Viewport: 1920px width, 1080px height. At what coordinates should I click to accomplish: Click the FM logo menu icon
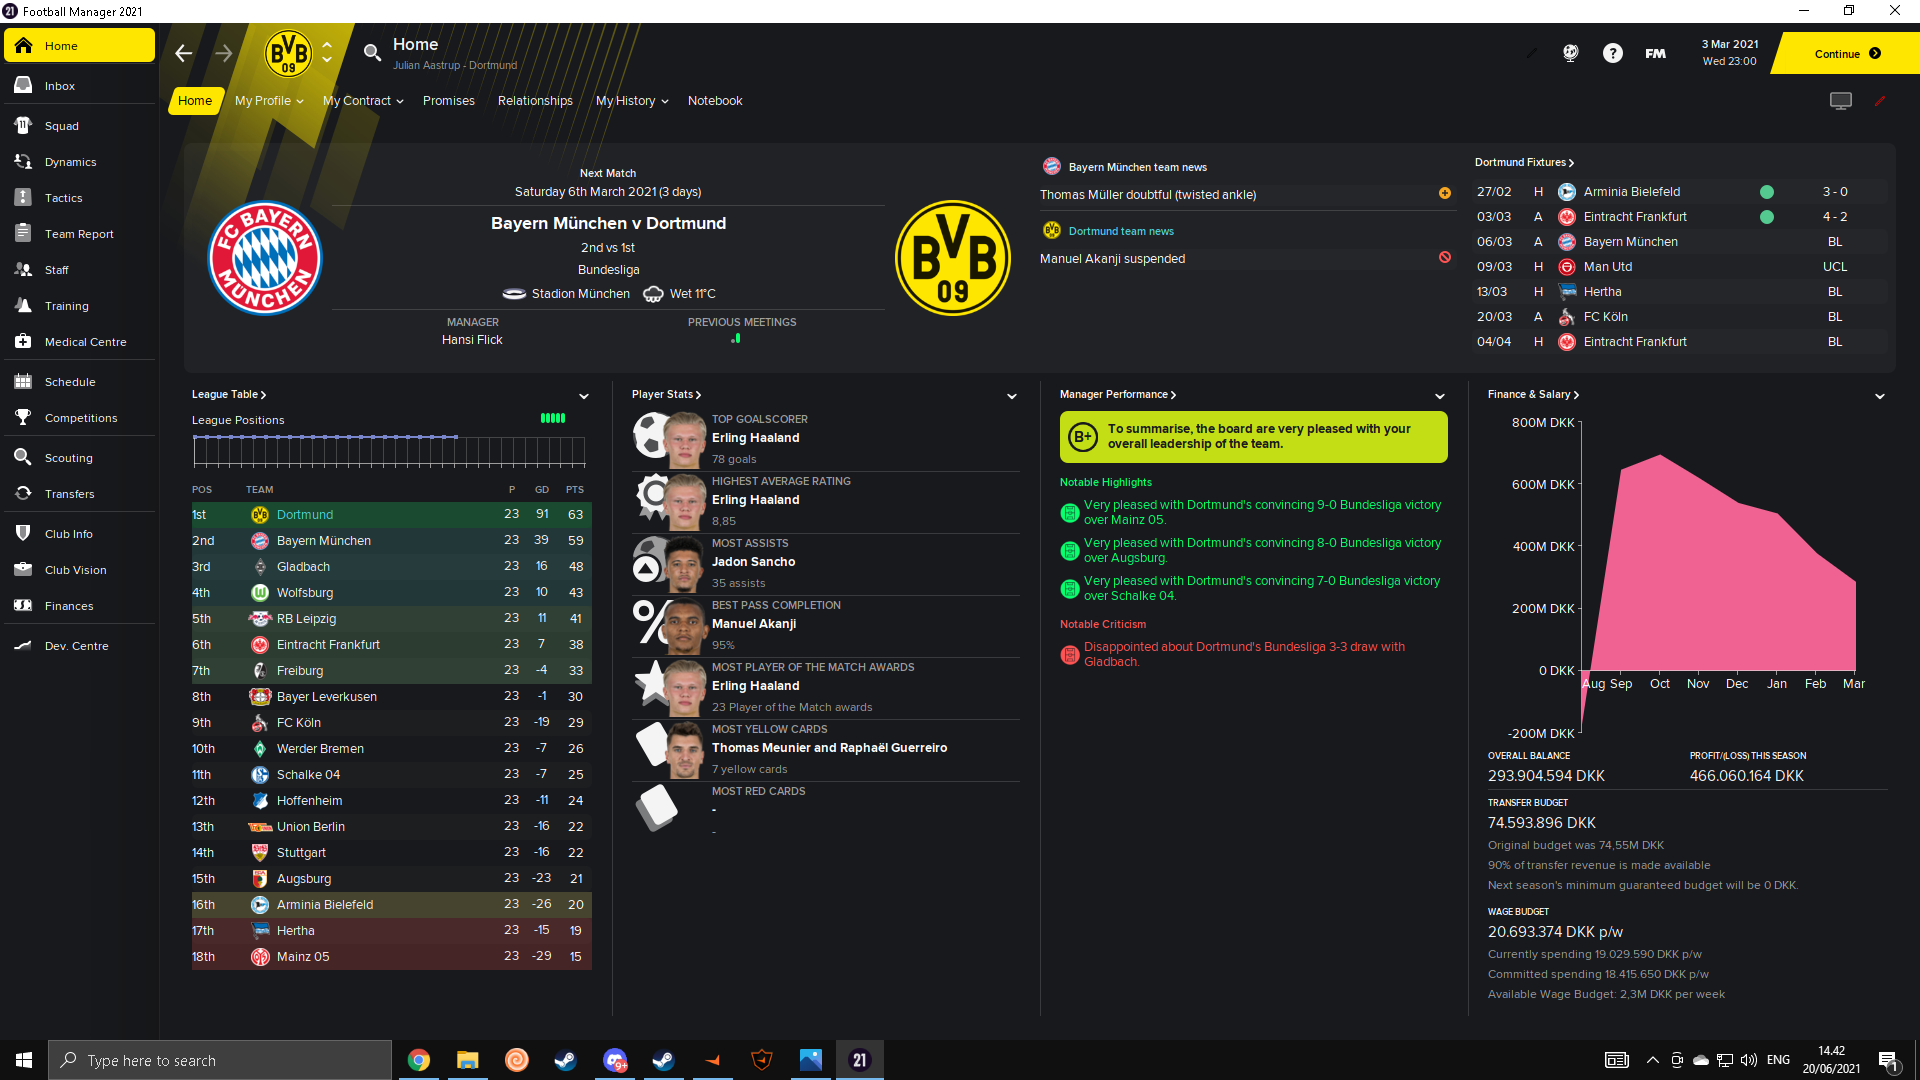[x=1656, y=53]
